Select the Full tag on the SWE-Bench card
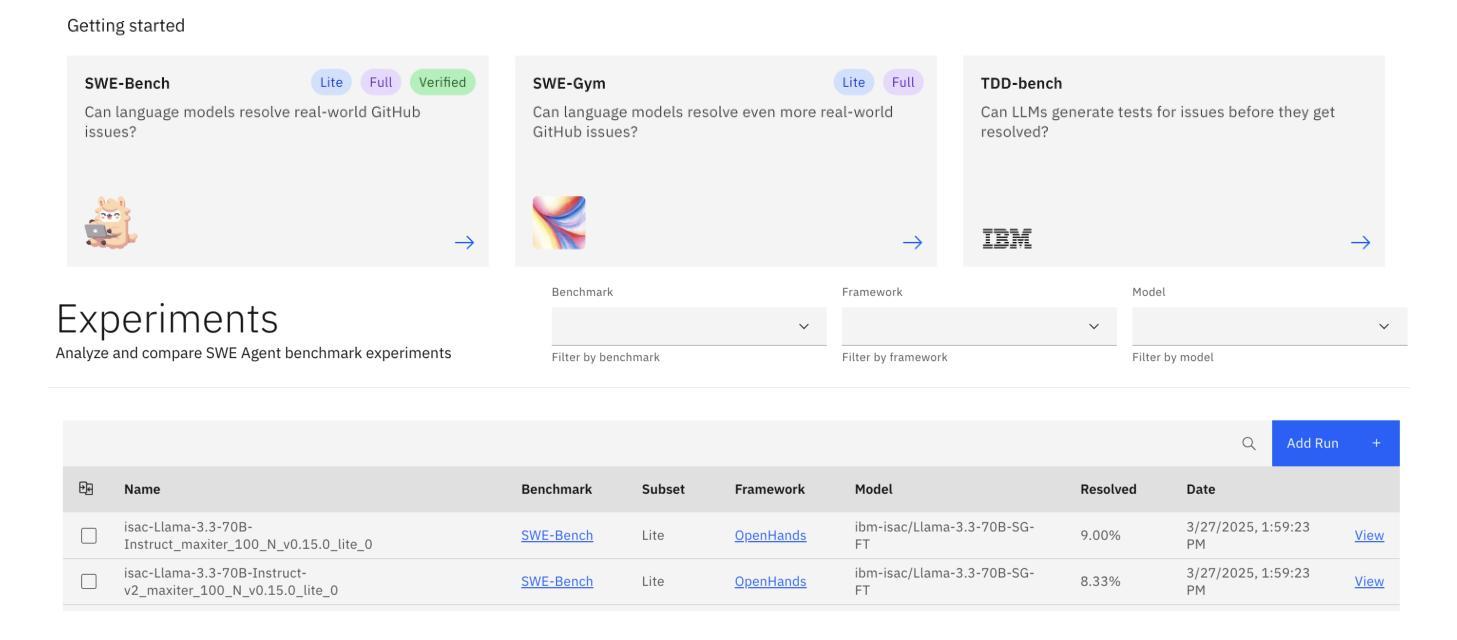 click(381, 82)
